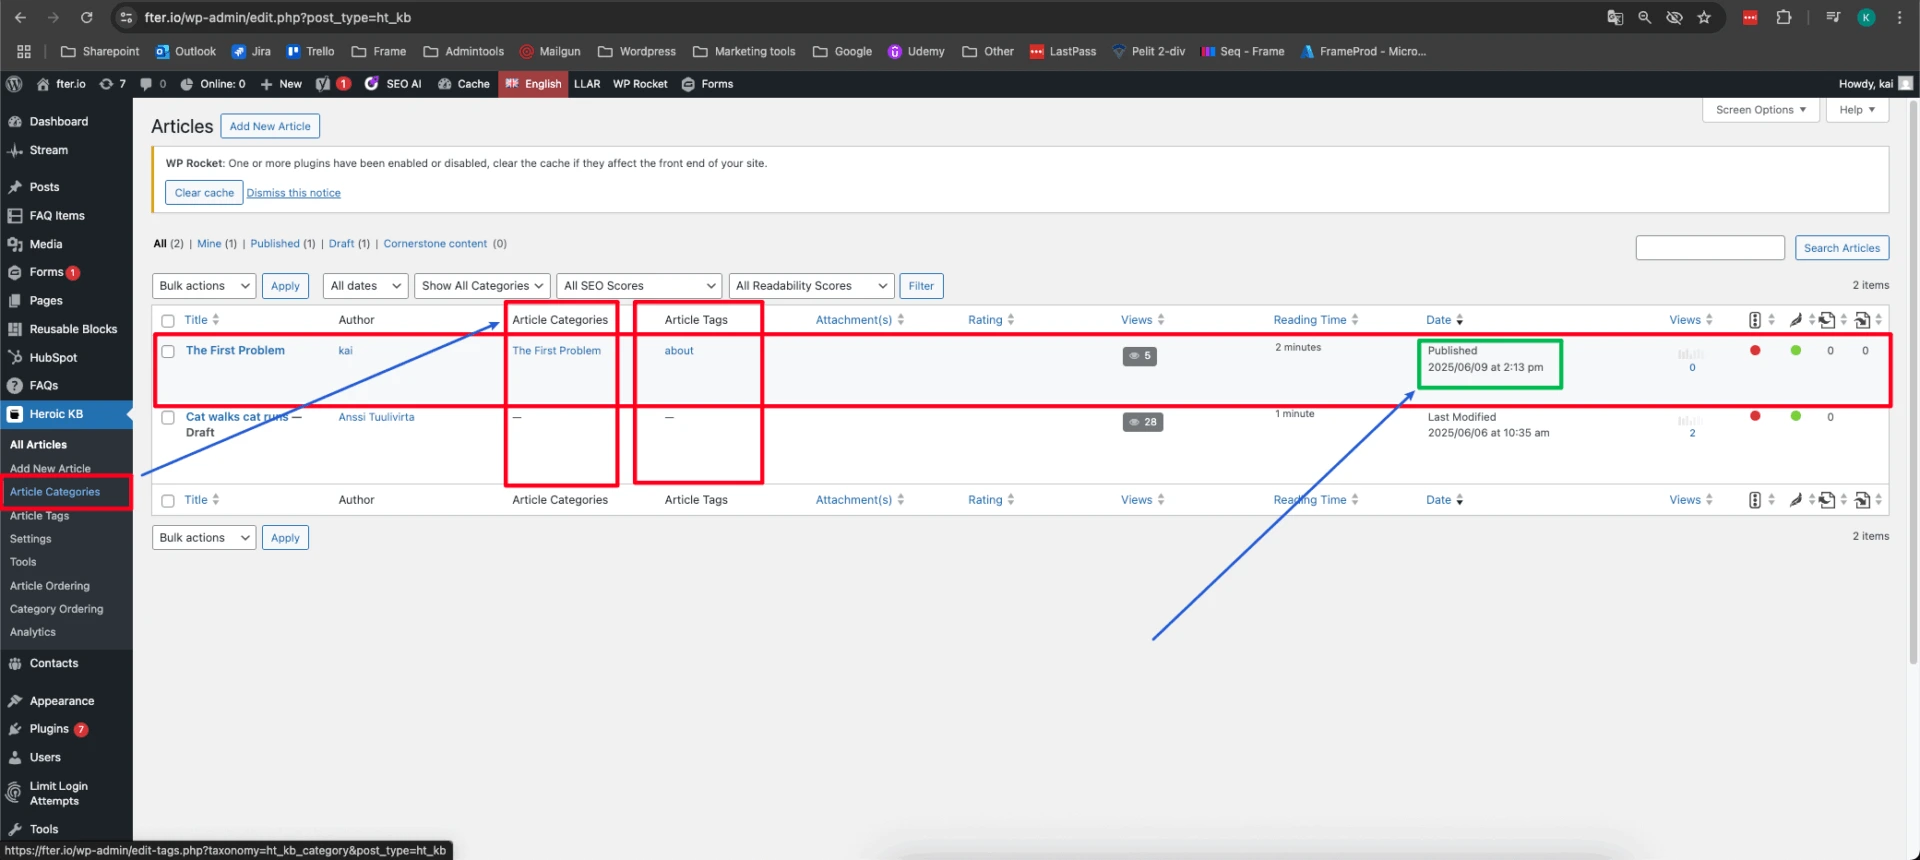Expand the Help panel
The height and width of the screenshot is (860, 1920).
click(1857, 110)
